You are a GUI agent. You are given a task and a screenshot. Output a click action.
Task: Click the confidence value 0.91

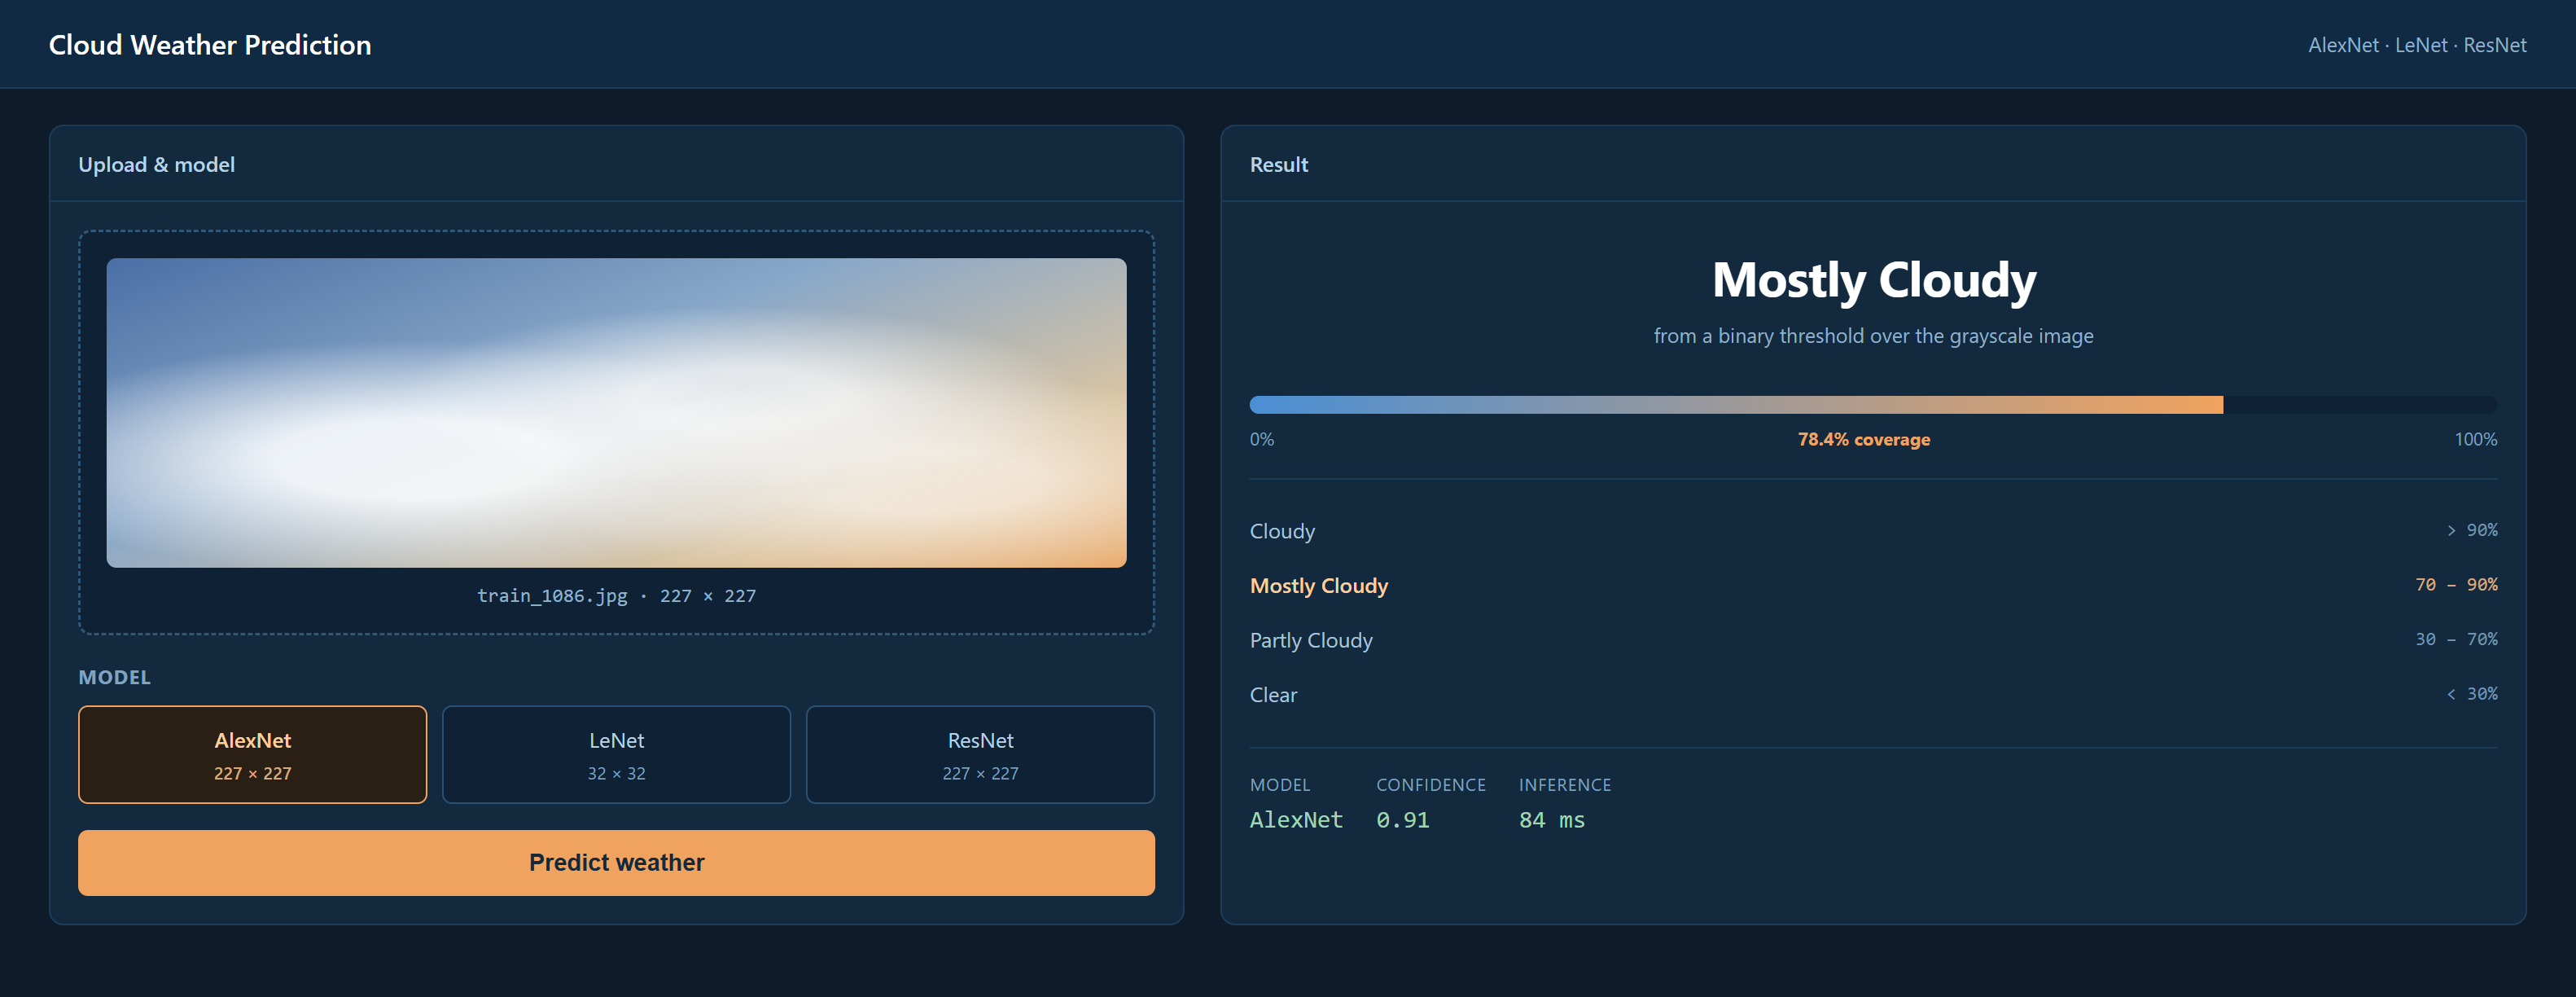(1402, 820)
